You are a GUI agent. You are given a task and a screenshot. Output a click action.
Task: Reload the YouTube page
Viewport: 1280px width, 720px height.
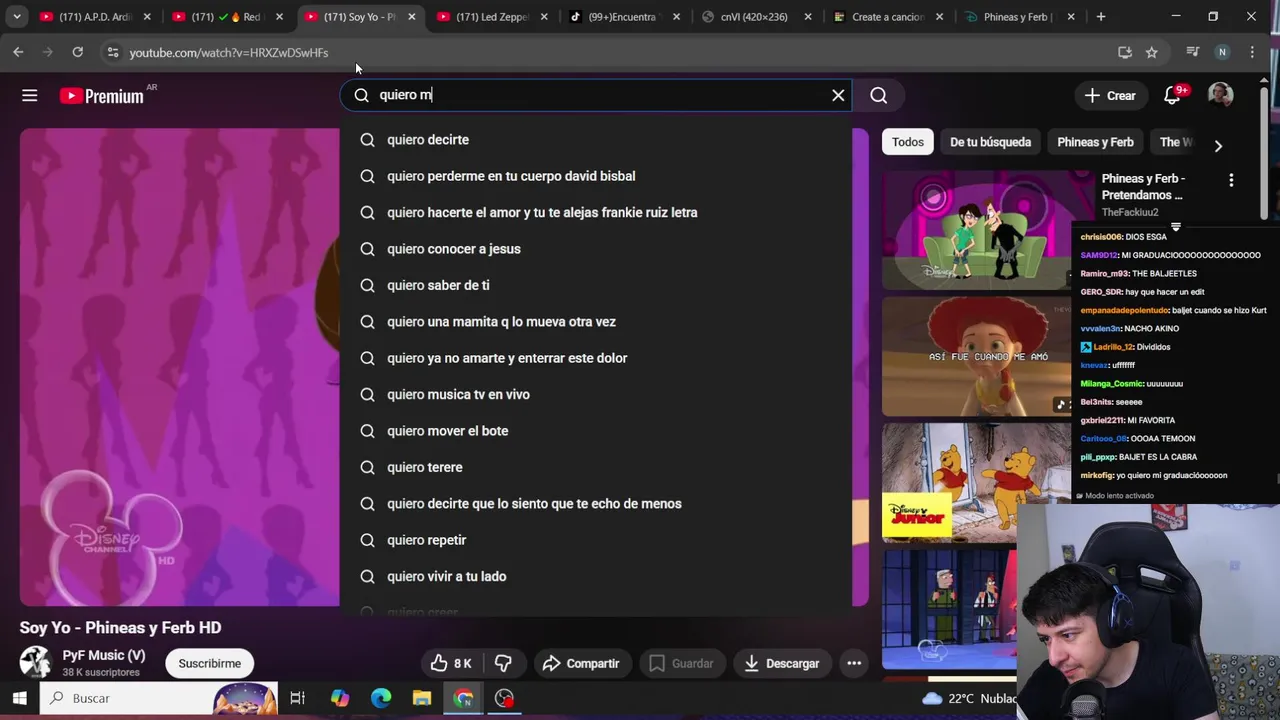click(x=77, y=52)
